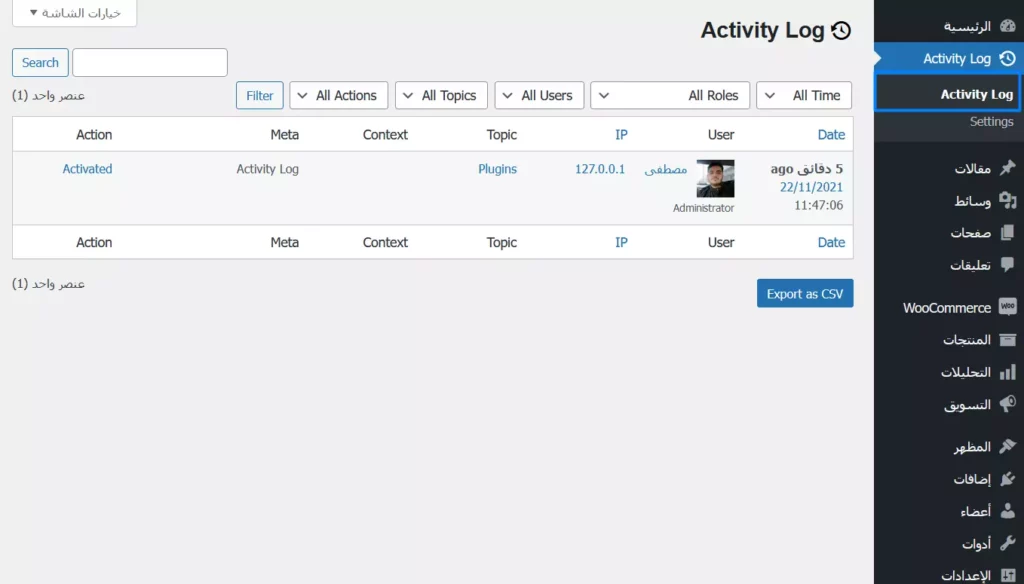This screenshot has width=1024, height=584.
Task: Open the Settings submenu item
Action: [991, 122]
